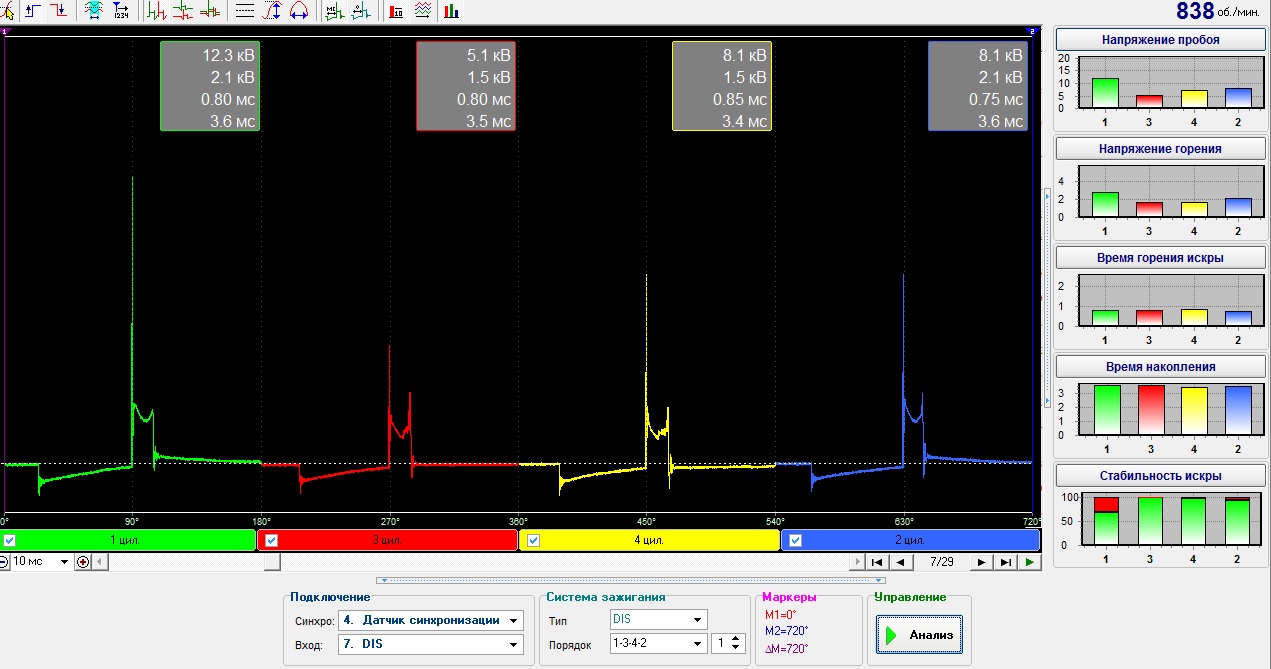Open the Напряжение пробоя panel header
The height and width of the screenshot is (669, 1271).
click(x=1160, y=40)
